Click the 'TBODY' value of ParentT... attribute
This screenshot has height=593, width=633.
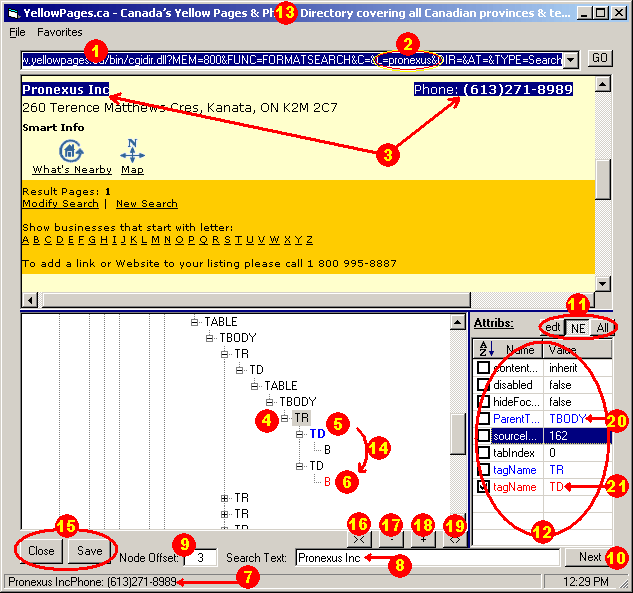pyautogui.click(x=568, y=419)
